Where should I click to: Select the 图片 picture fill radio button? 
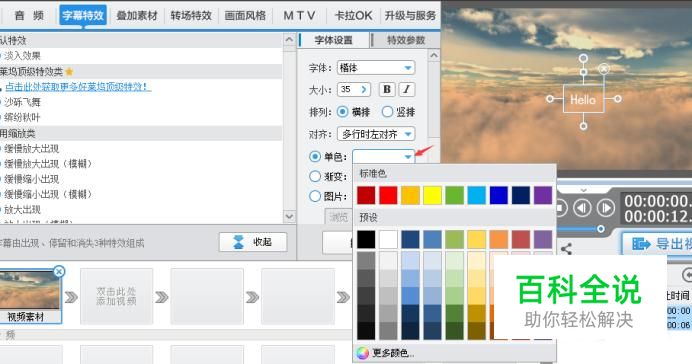tap(315, 196)
